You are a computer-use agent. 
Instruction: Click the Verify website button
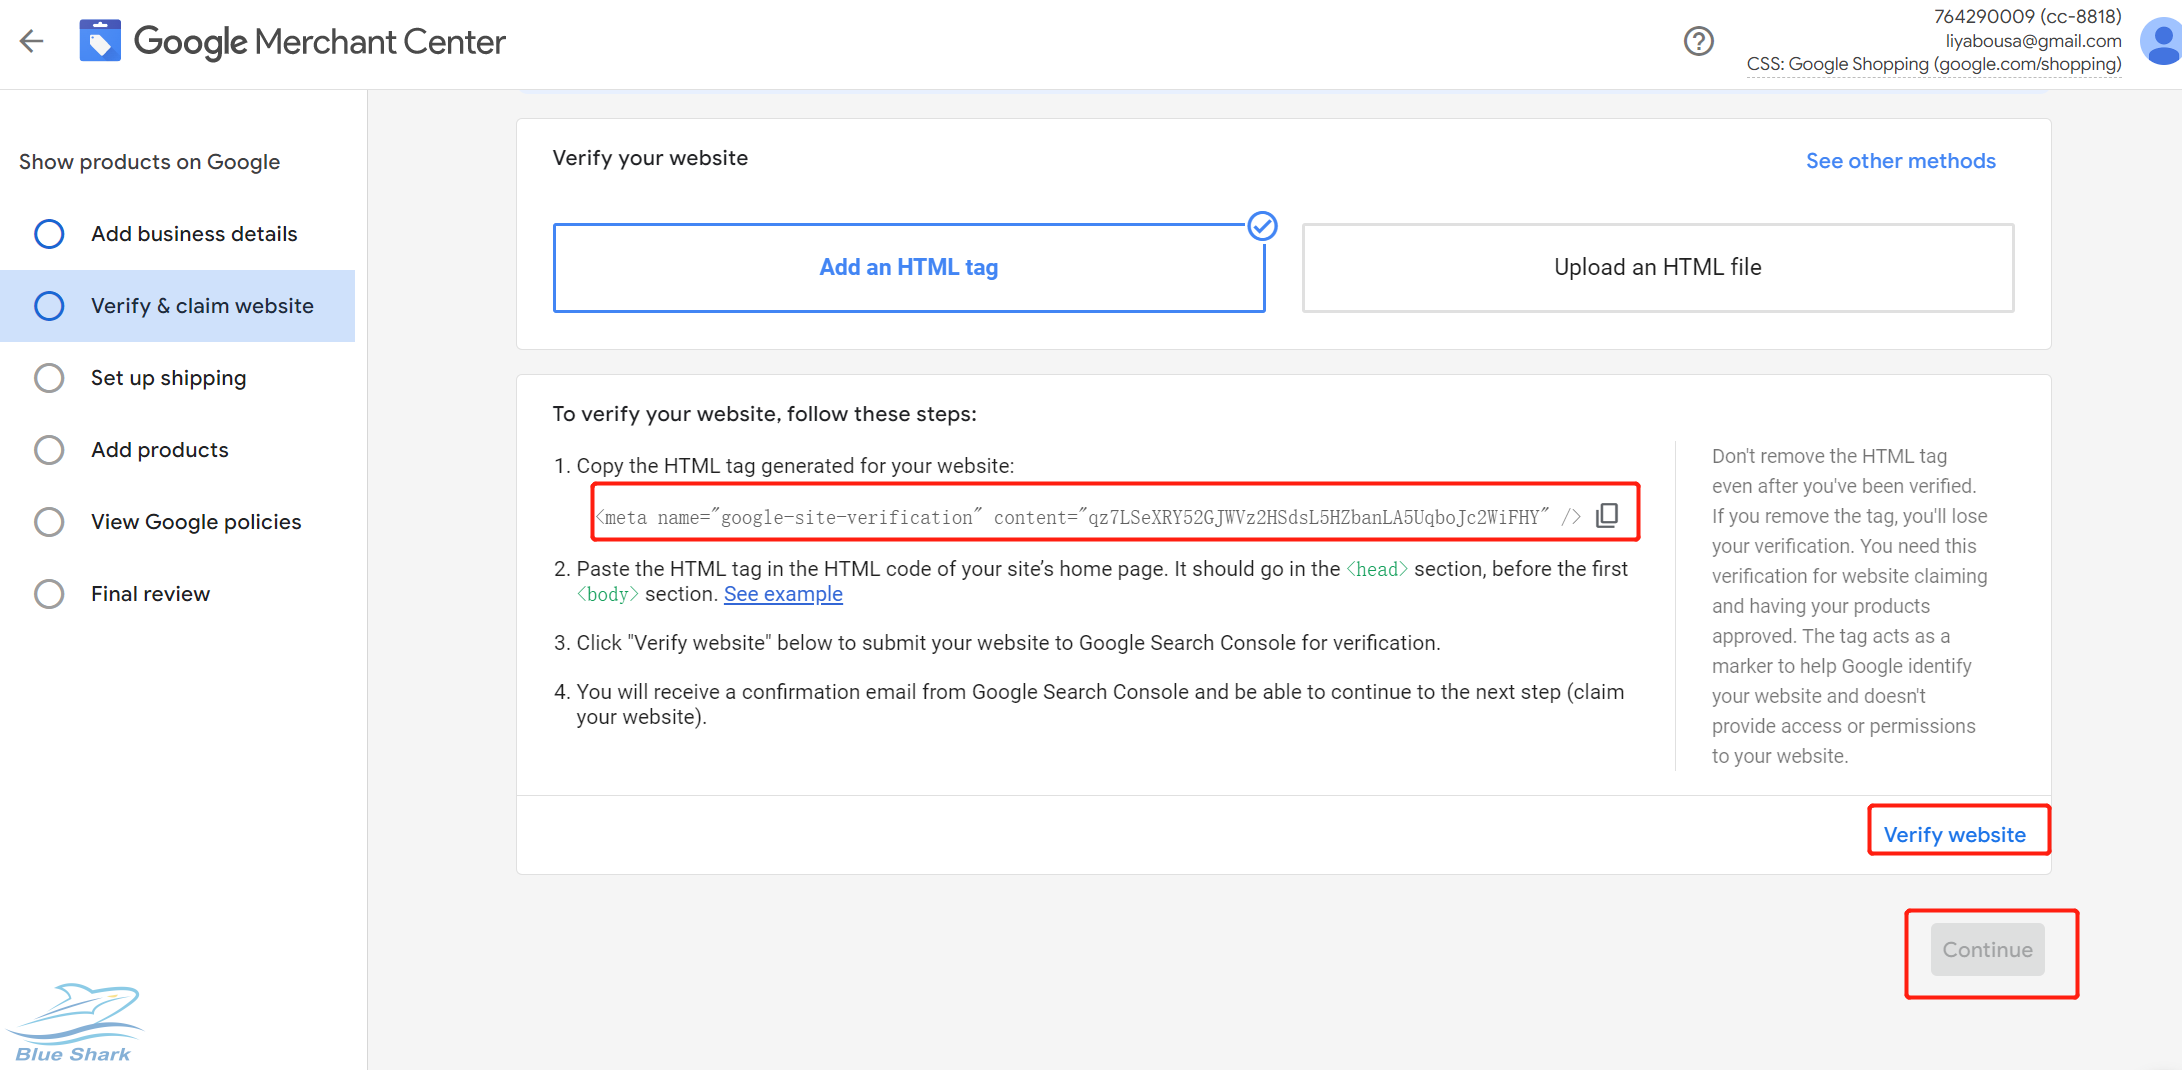(1955, 835)
